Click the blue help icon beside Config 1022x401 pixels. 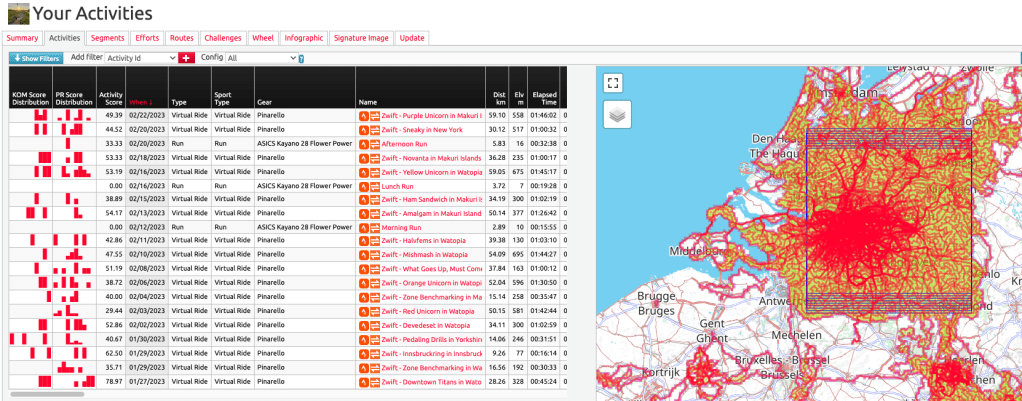(302, 59)
